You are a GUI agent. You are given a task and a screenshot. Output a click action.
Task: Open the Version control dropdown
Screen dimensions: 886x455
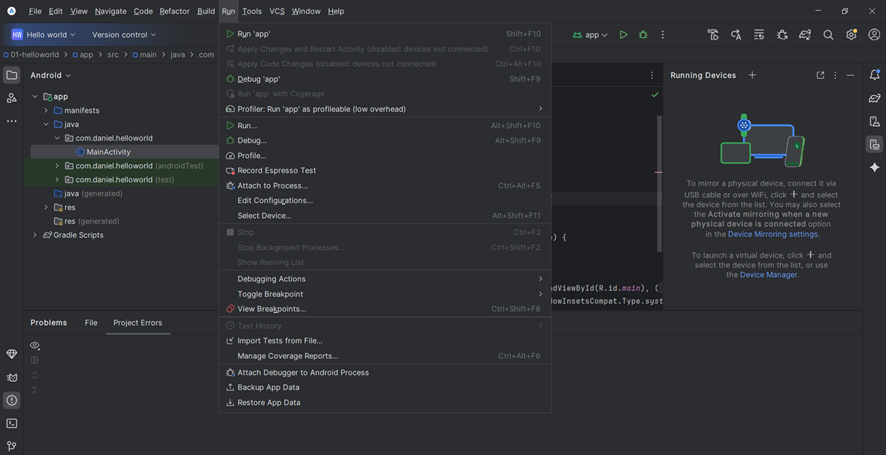[x=124, y=35]
